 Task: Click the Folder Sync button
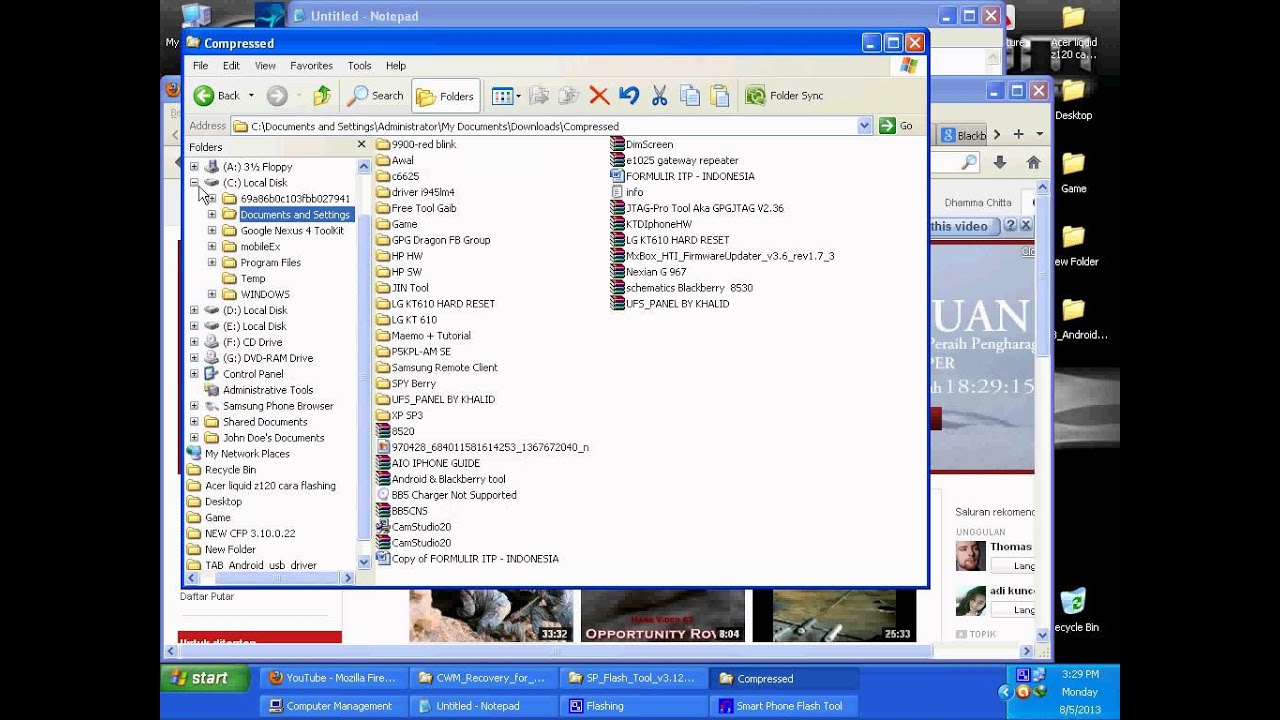(x=785, y=96)
